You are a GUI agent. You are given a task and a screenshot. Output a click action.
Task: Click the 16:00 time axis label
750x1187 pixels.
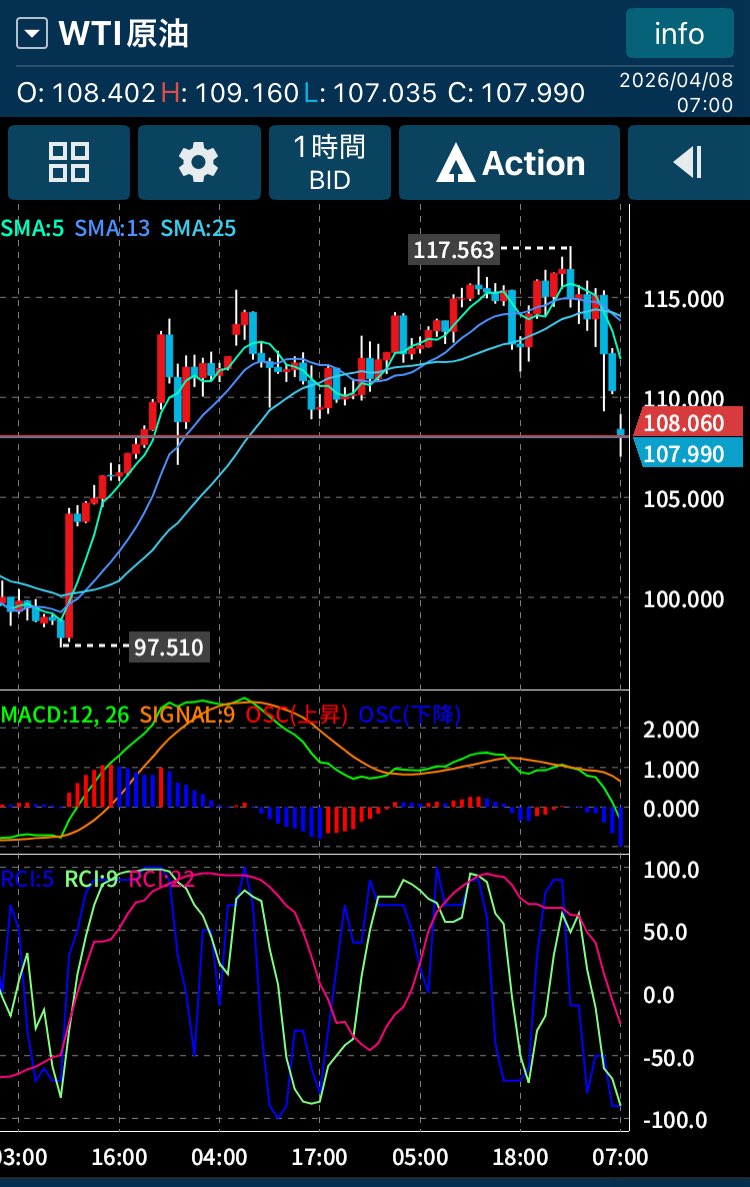click(119, 1157)
